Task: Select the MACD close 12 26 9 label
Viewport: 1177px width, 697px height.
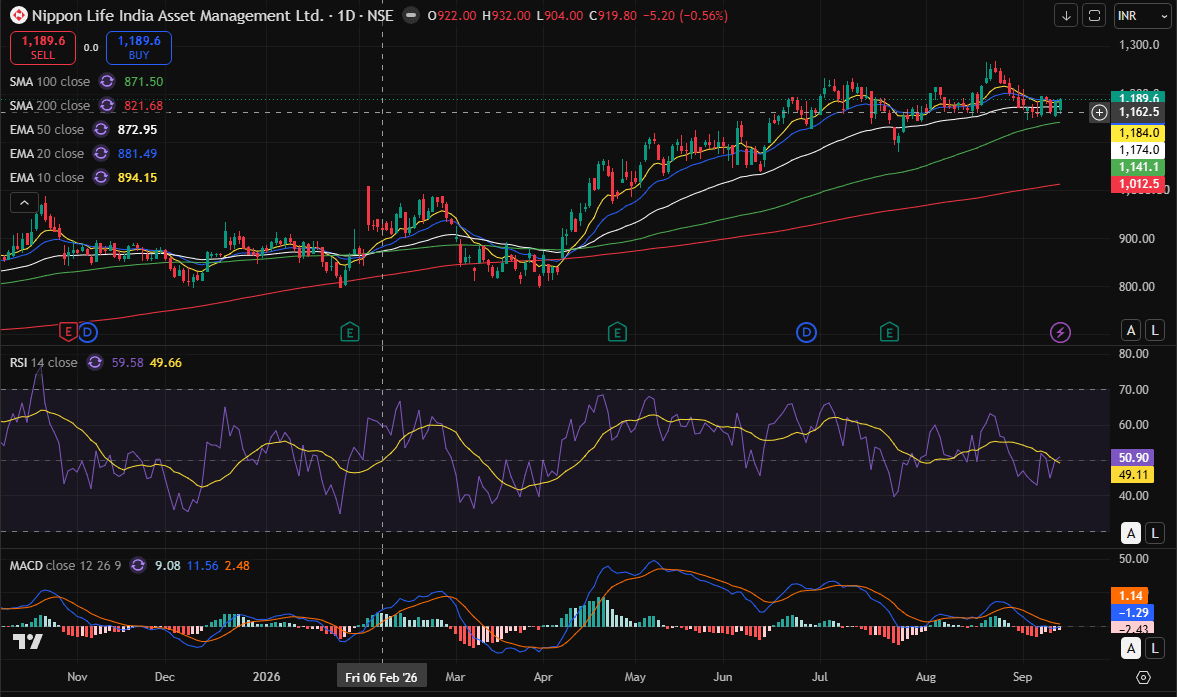Action: click(x=65, y=565)
